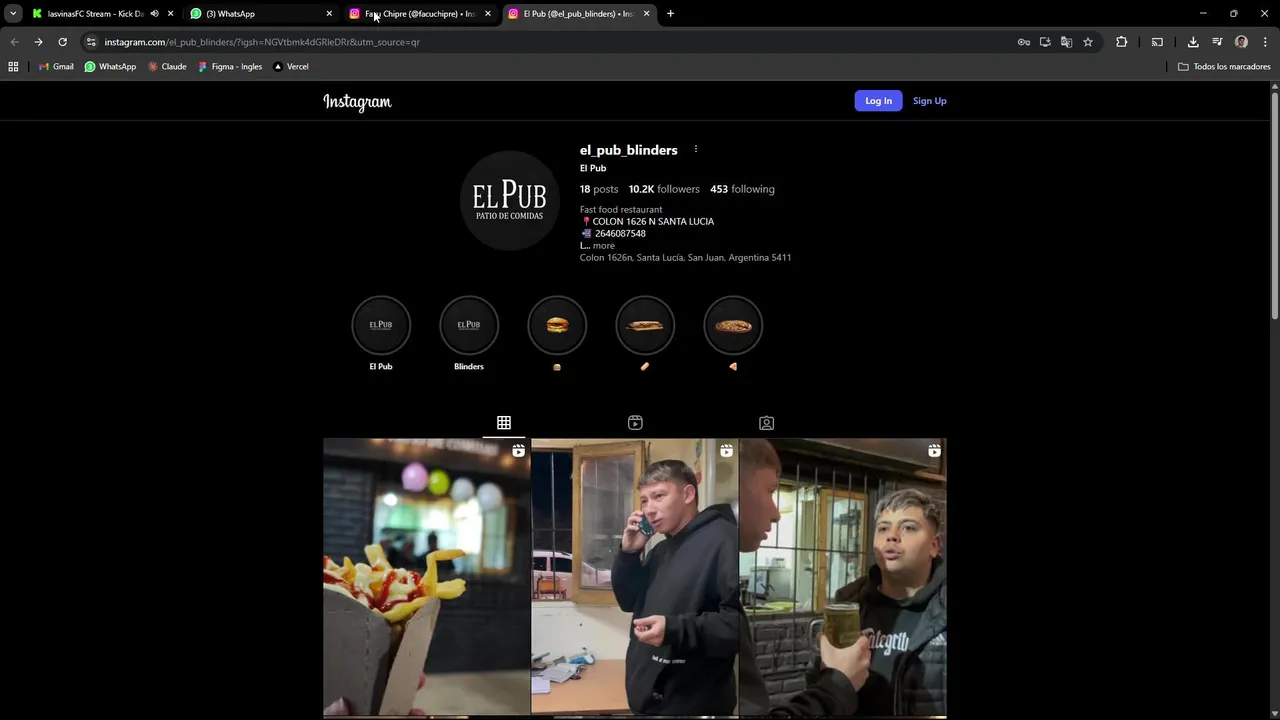Click the 18 posts count
Viewport: 1280px width, 720px height.
599,189
